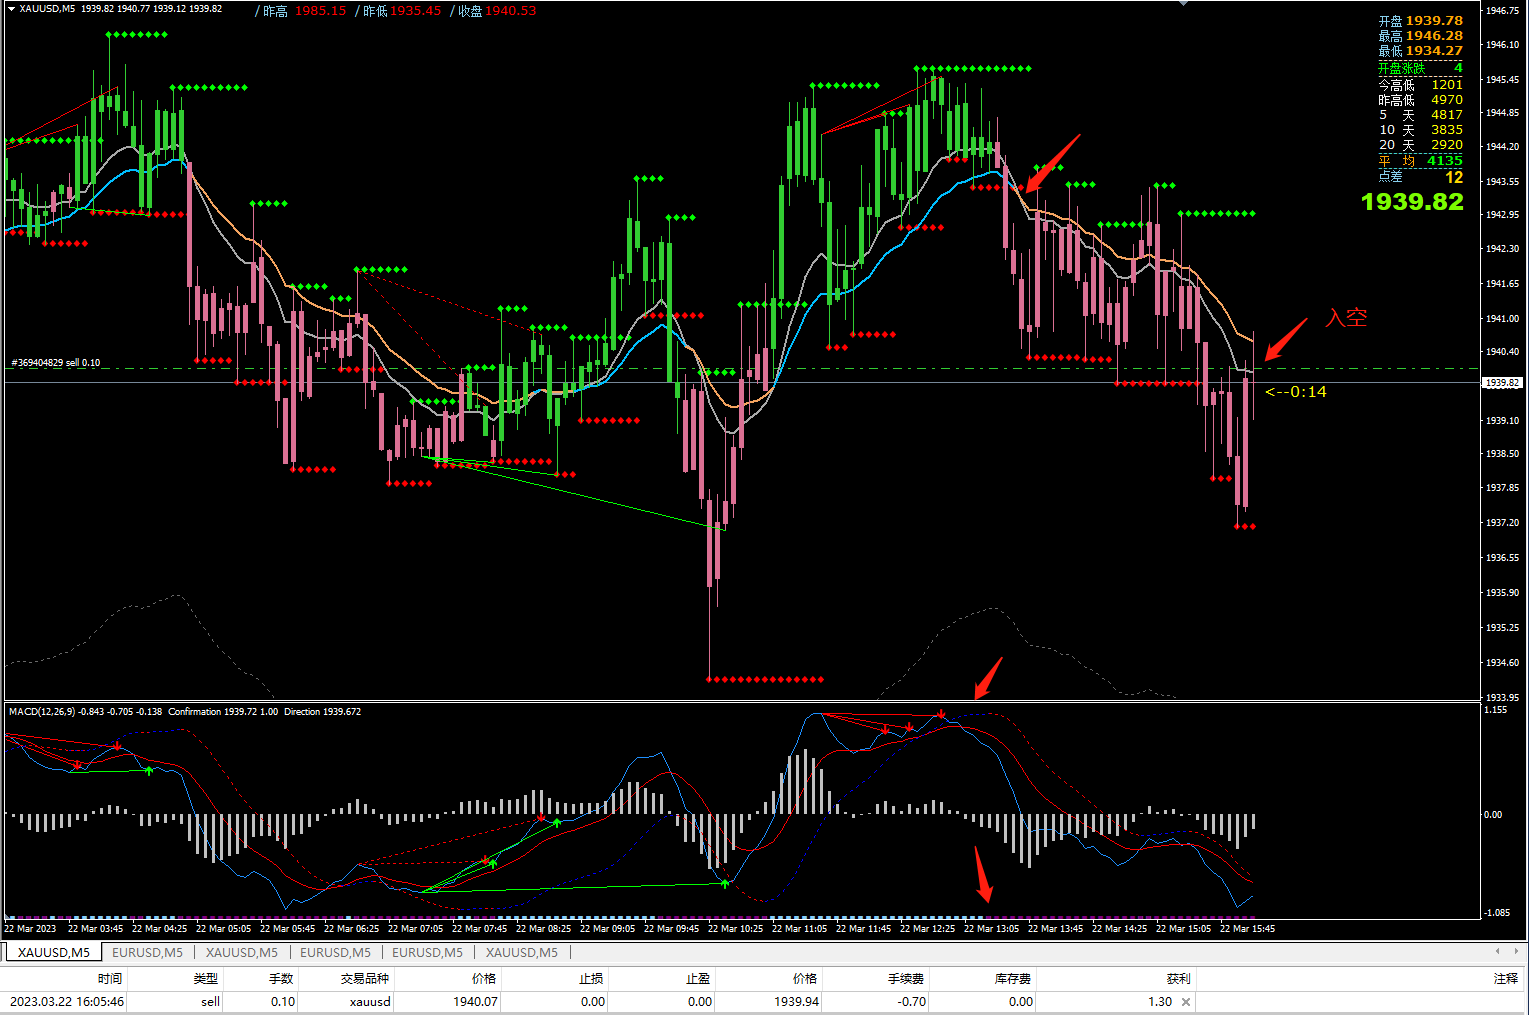Click the MACD scale value 1.155
The width and height of the screenshot is (1529, 1015).
point(1495,710)
